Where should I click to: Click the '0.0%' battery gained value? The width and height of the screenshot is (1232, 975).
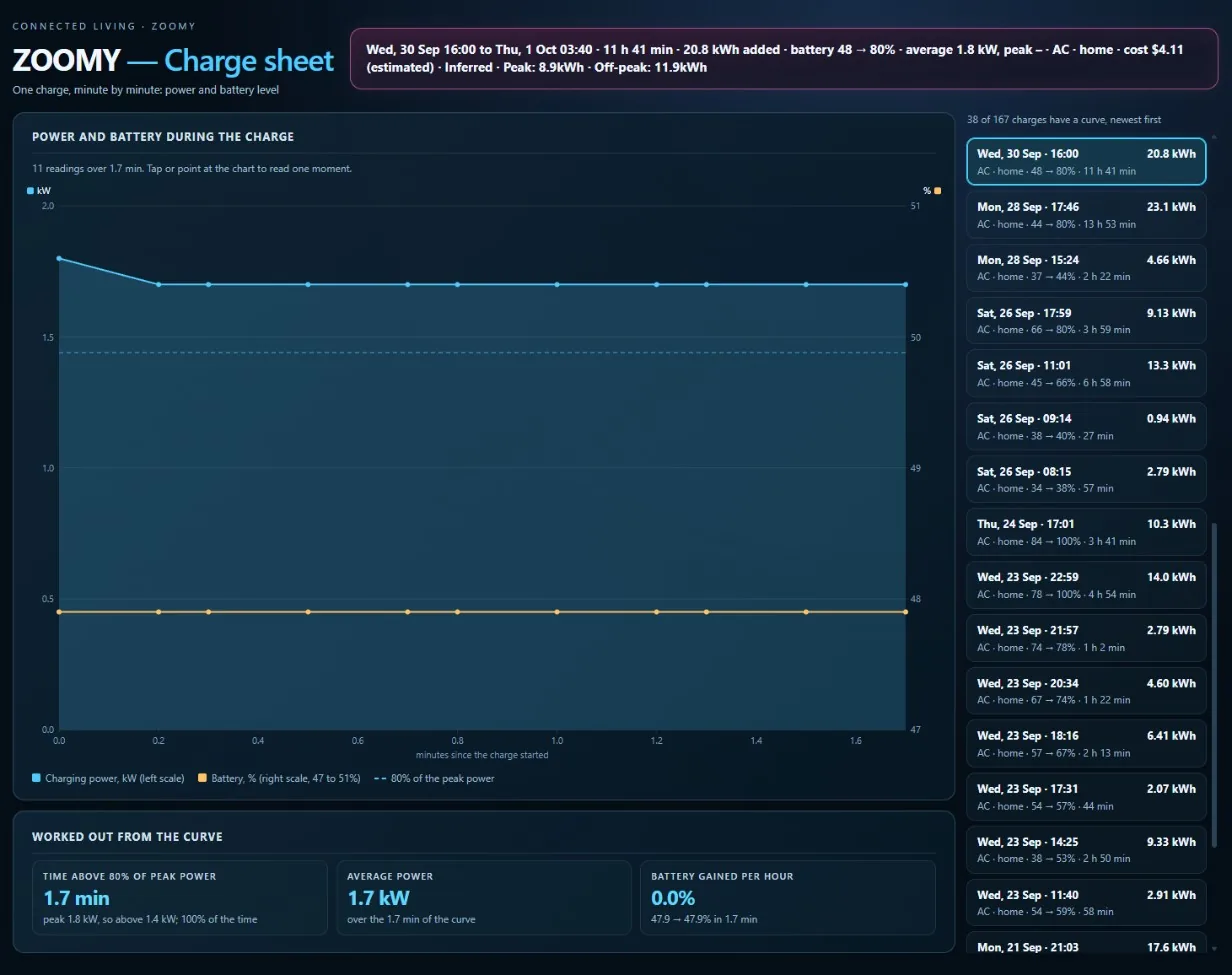coord(673,898)
